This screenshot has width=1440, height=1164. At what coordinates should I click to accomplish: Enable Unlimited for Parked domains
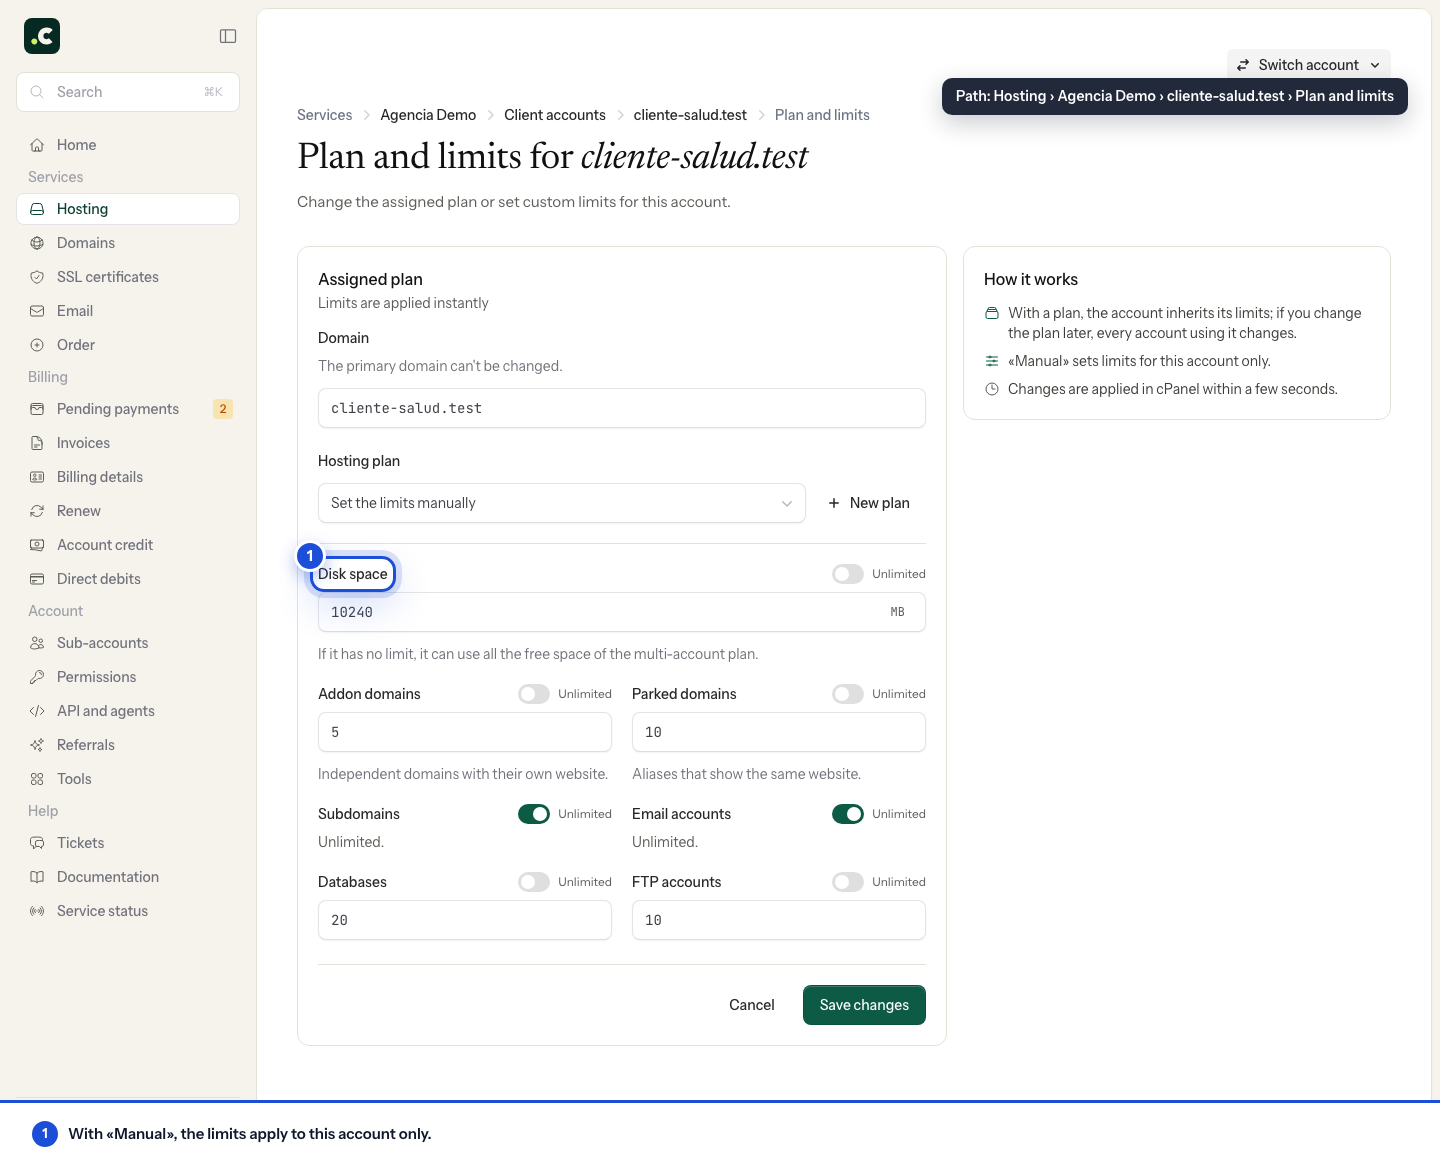[x=848, y=694]
